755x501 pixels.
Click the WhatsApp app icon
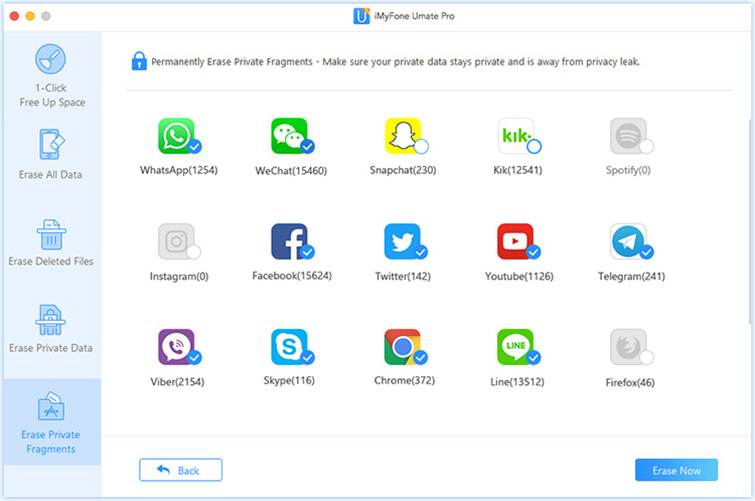point(176,136)
